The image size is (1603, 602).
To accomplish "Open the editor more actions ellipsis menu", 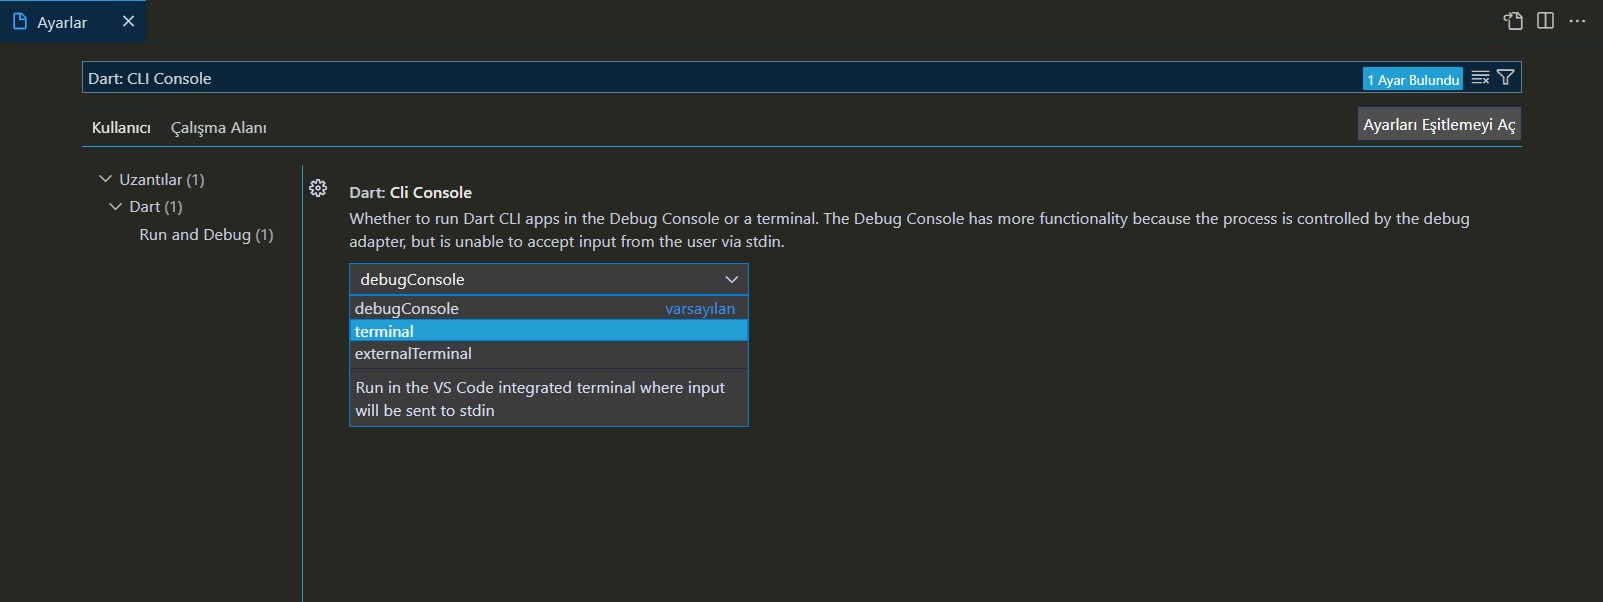I will pyautogui.click(x=1577, y=21).
